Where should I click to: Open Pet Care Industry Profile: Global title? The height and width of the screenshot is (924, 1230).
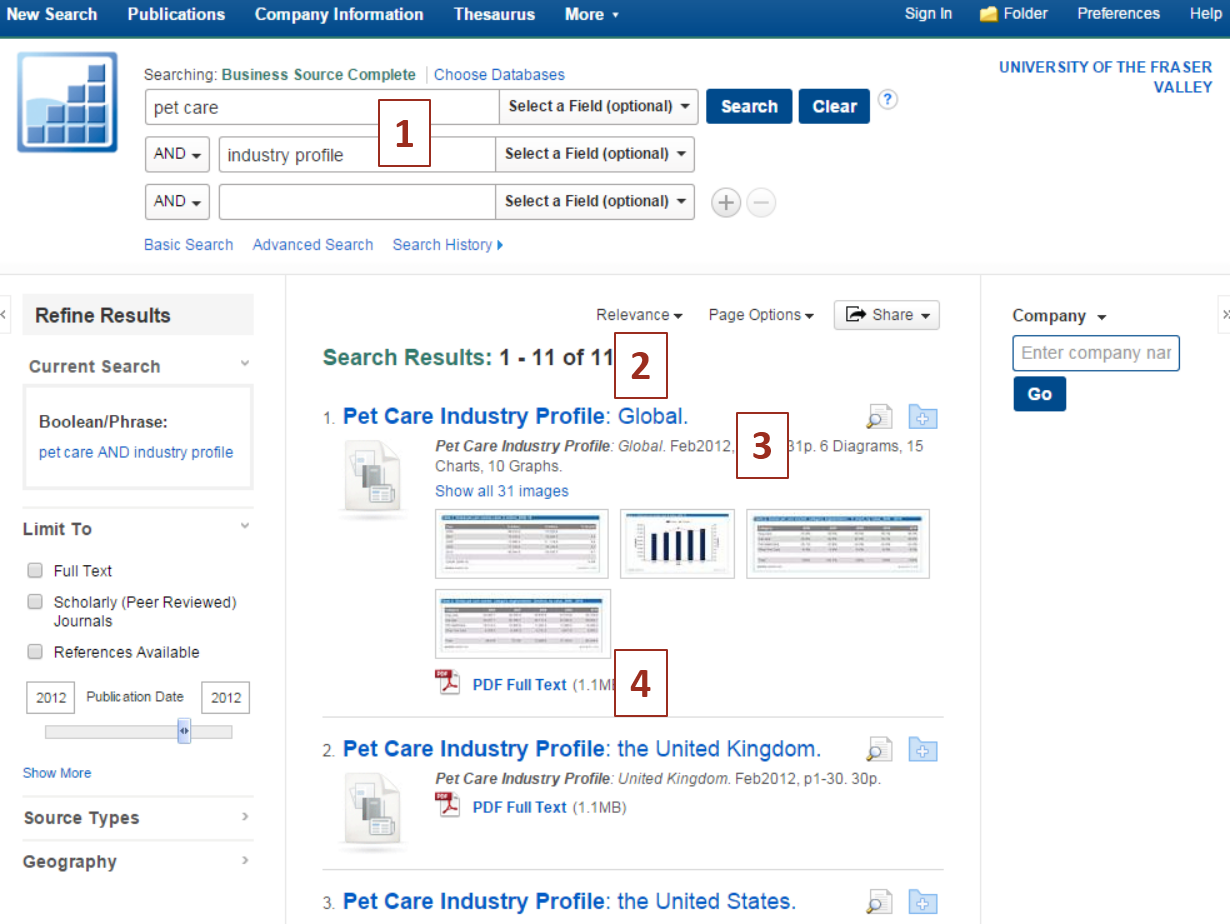(515, 416)
